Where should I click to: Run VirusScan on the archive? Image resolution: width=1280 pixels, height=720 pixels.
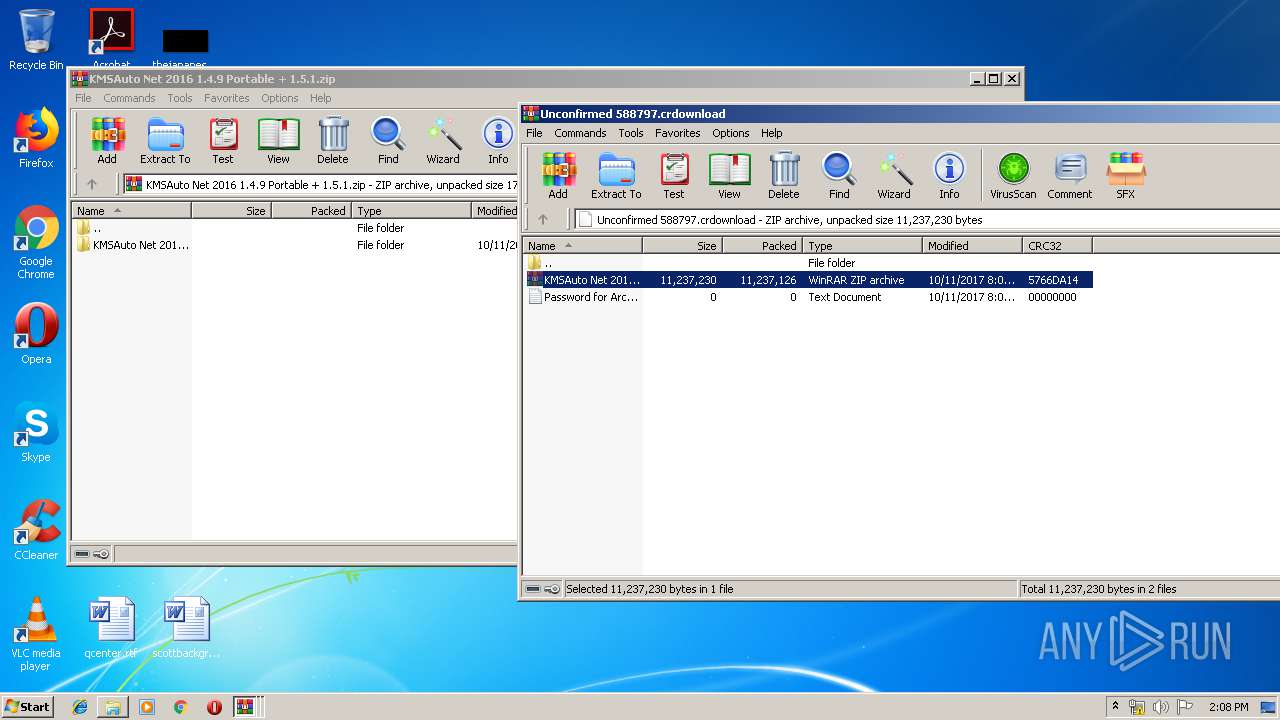point(1013,176)
